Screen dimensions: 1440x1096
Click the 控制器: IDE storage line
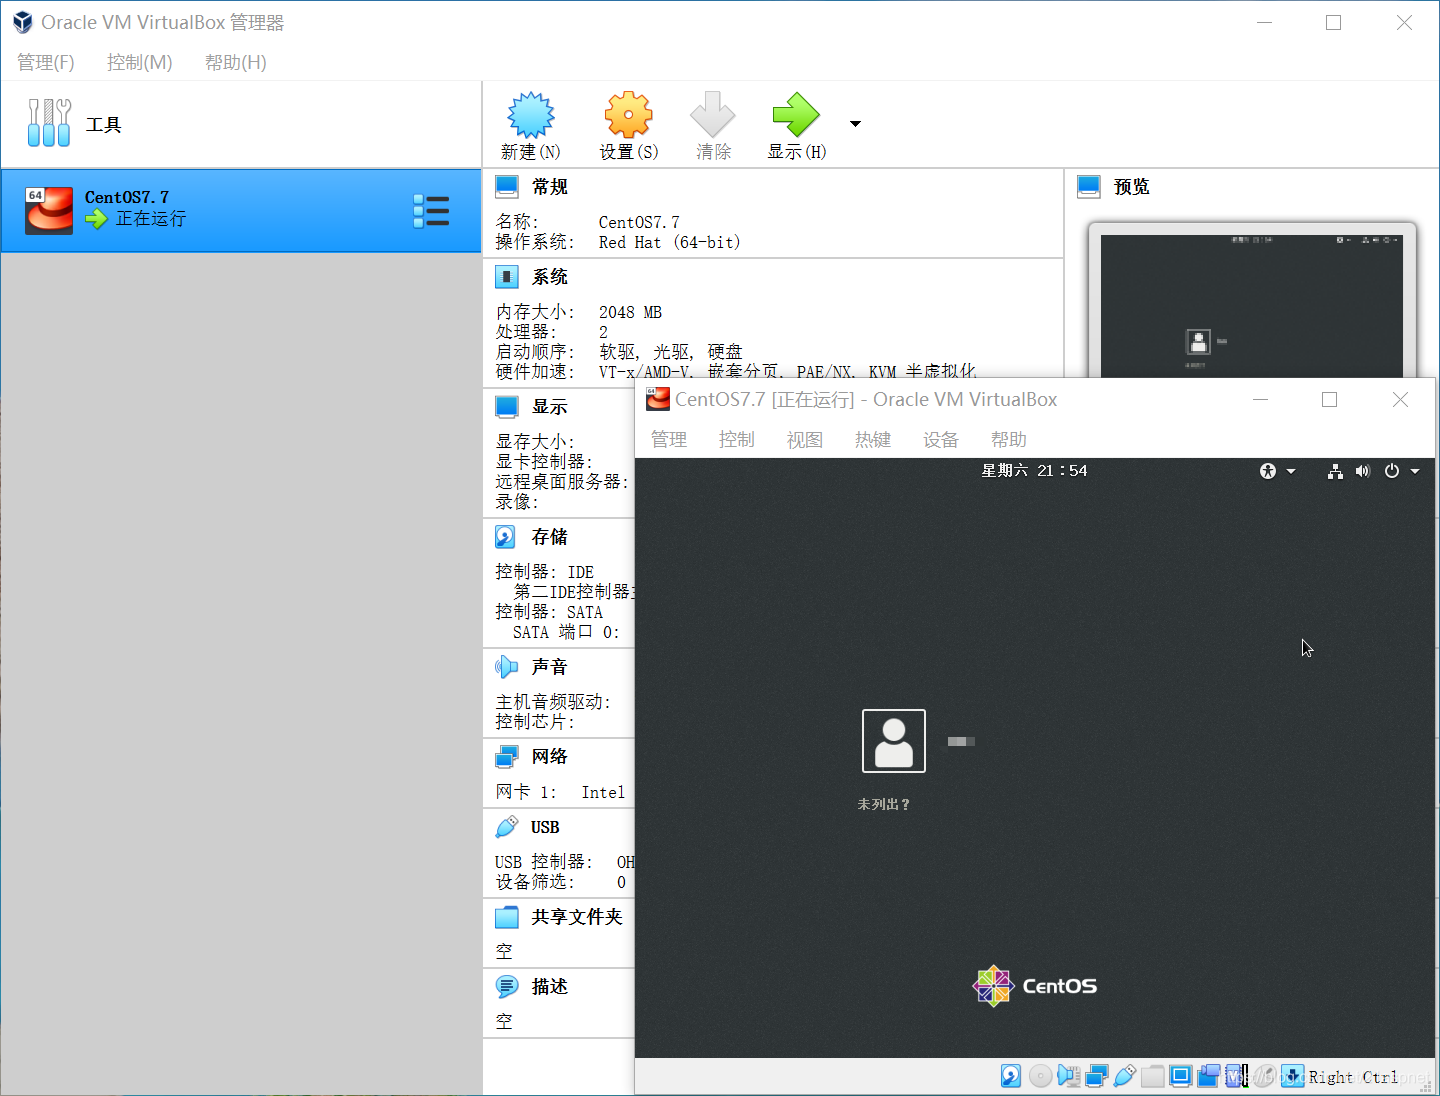point(545,572)
